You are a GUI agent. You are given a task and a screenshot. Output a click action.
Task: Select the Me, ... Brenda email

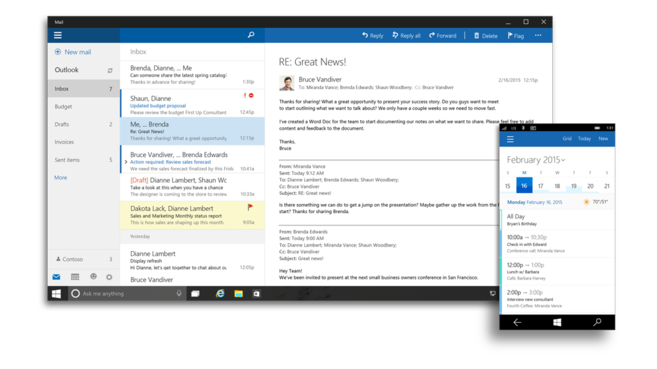point(192,131)
